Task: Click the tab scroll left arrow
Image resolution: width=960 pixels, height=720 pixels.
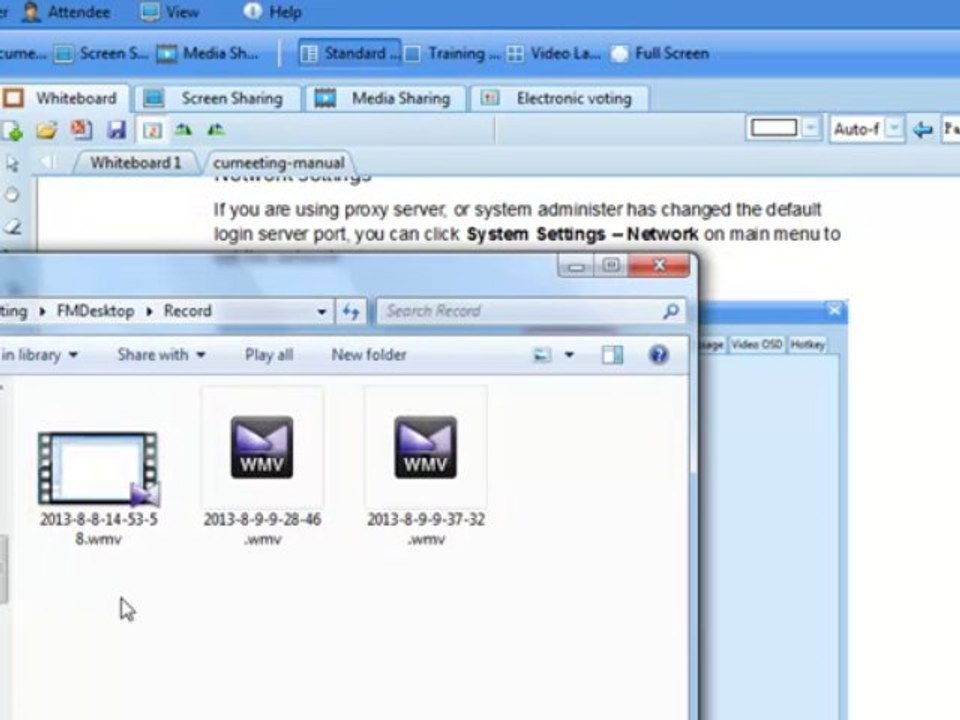Action: point(48,162)
